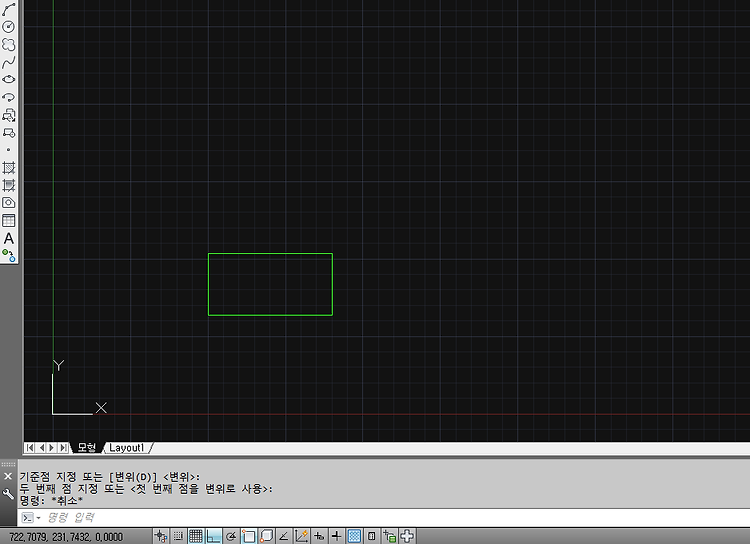This screenshot has width=750, height=544.
Task: Switch to the Layout1 tab
Action: (127, 448)
